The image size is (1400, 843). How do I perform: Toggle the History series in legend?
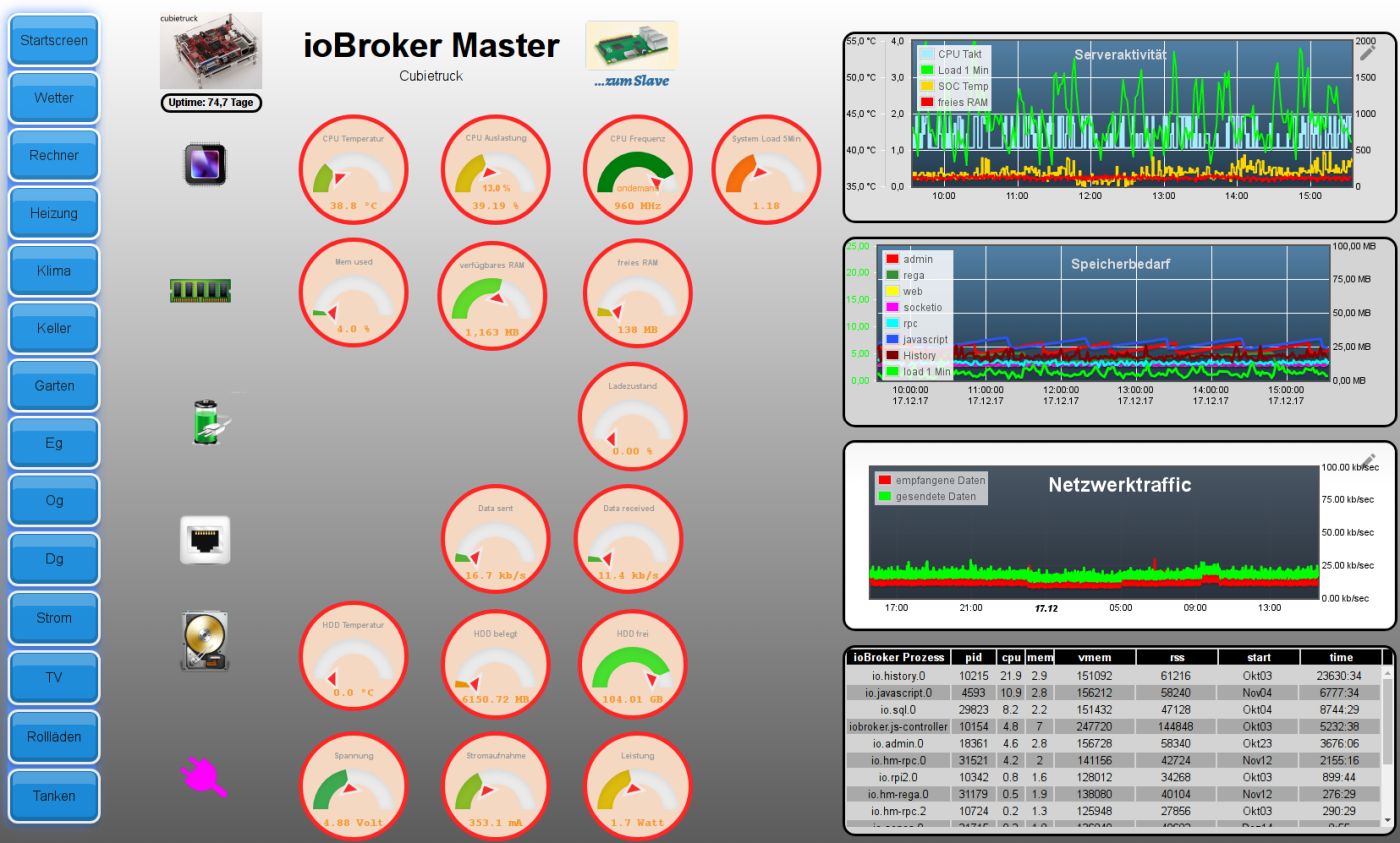911,355
